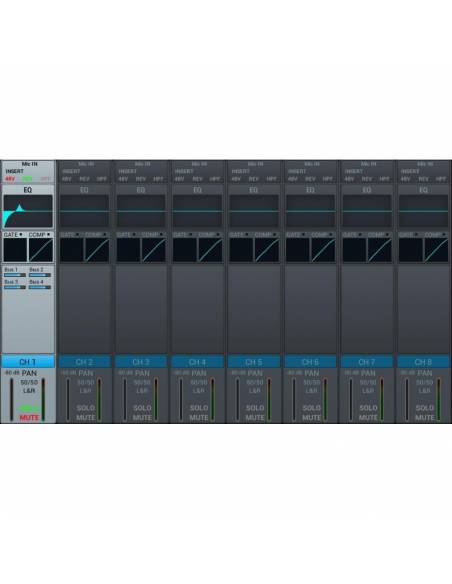
Task: Click the L&R routing on CH 2
Action: click(85, 391)
